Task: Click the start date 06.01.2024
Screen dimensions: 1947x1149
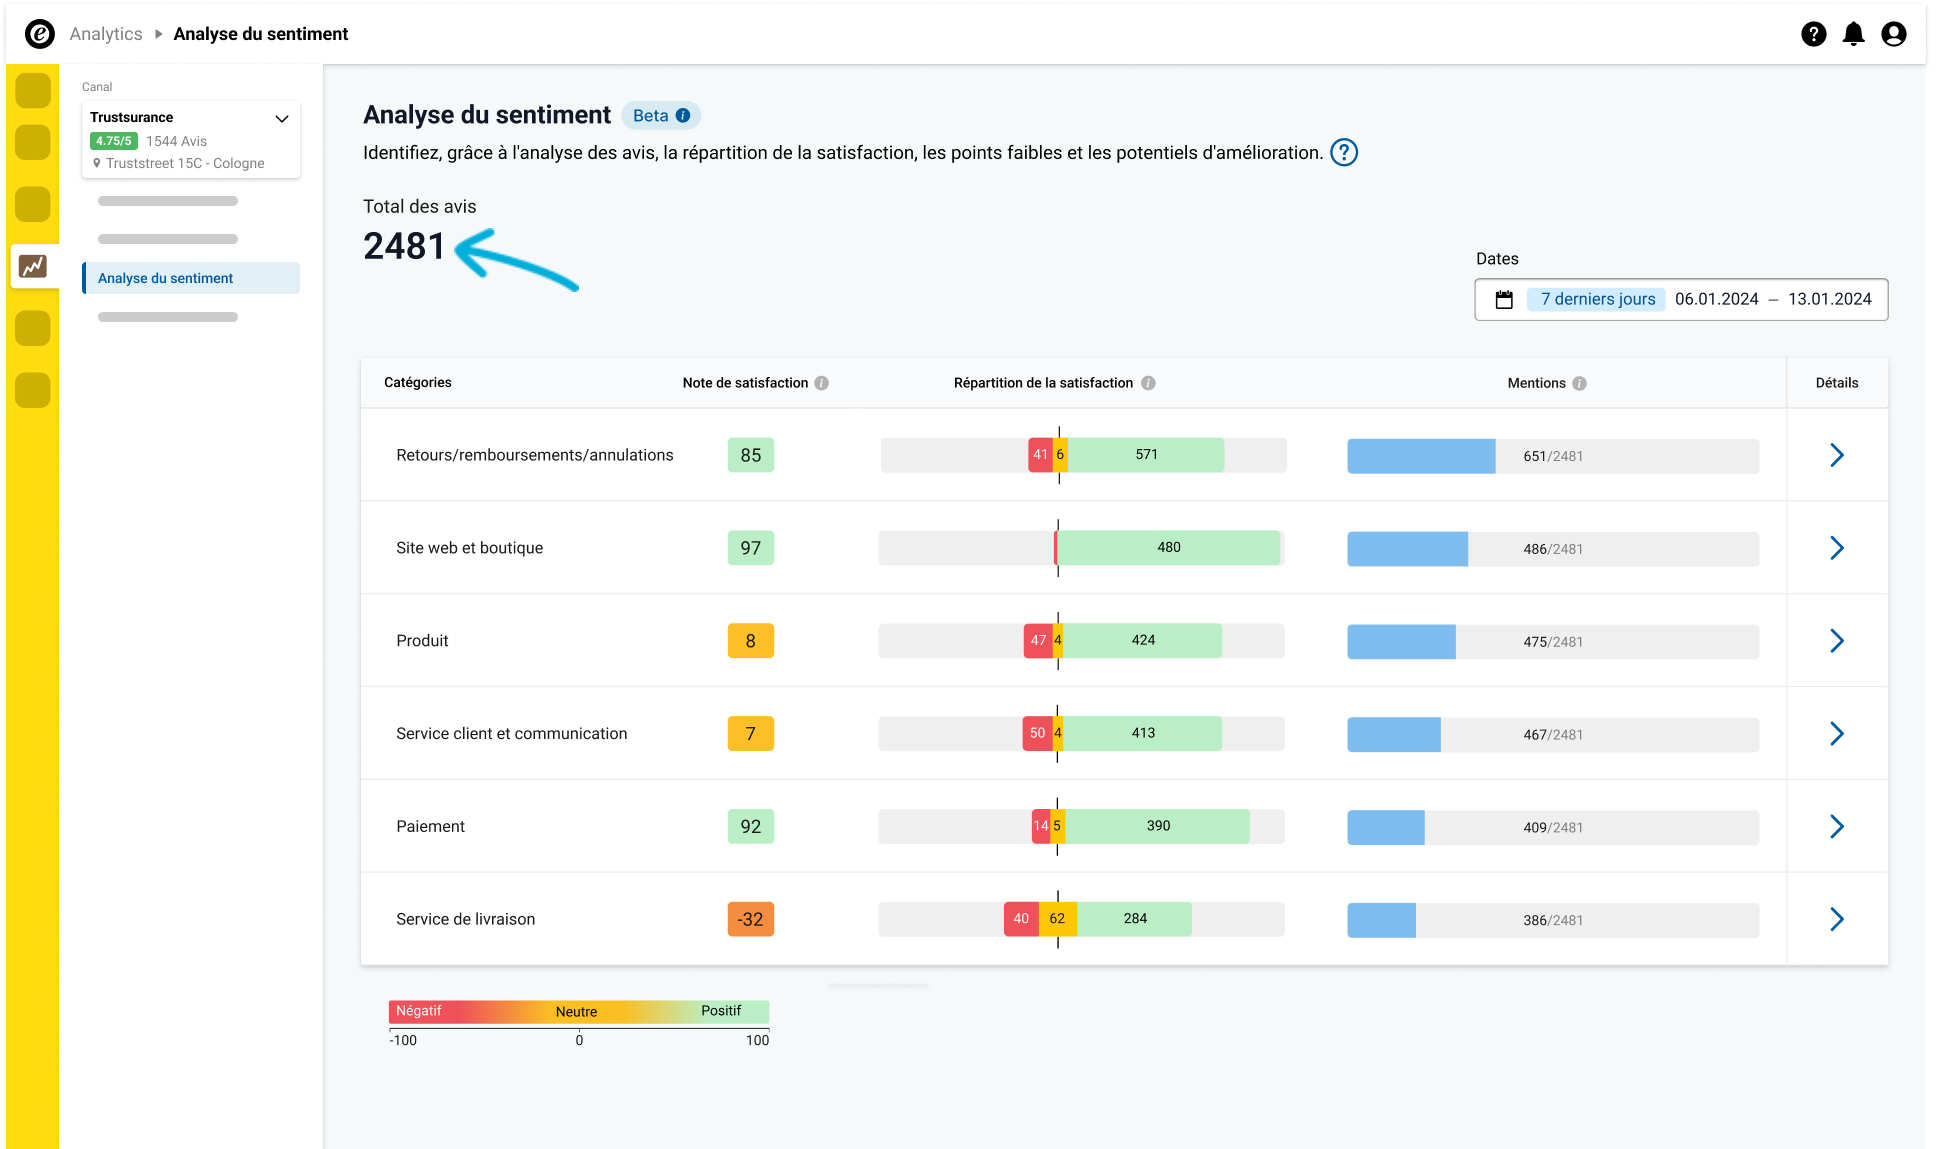Action: [1717, 299]
